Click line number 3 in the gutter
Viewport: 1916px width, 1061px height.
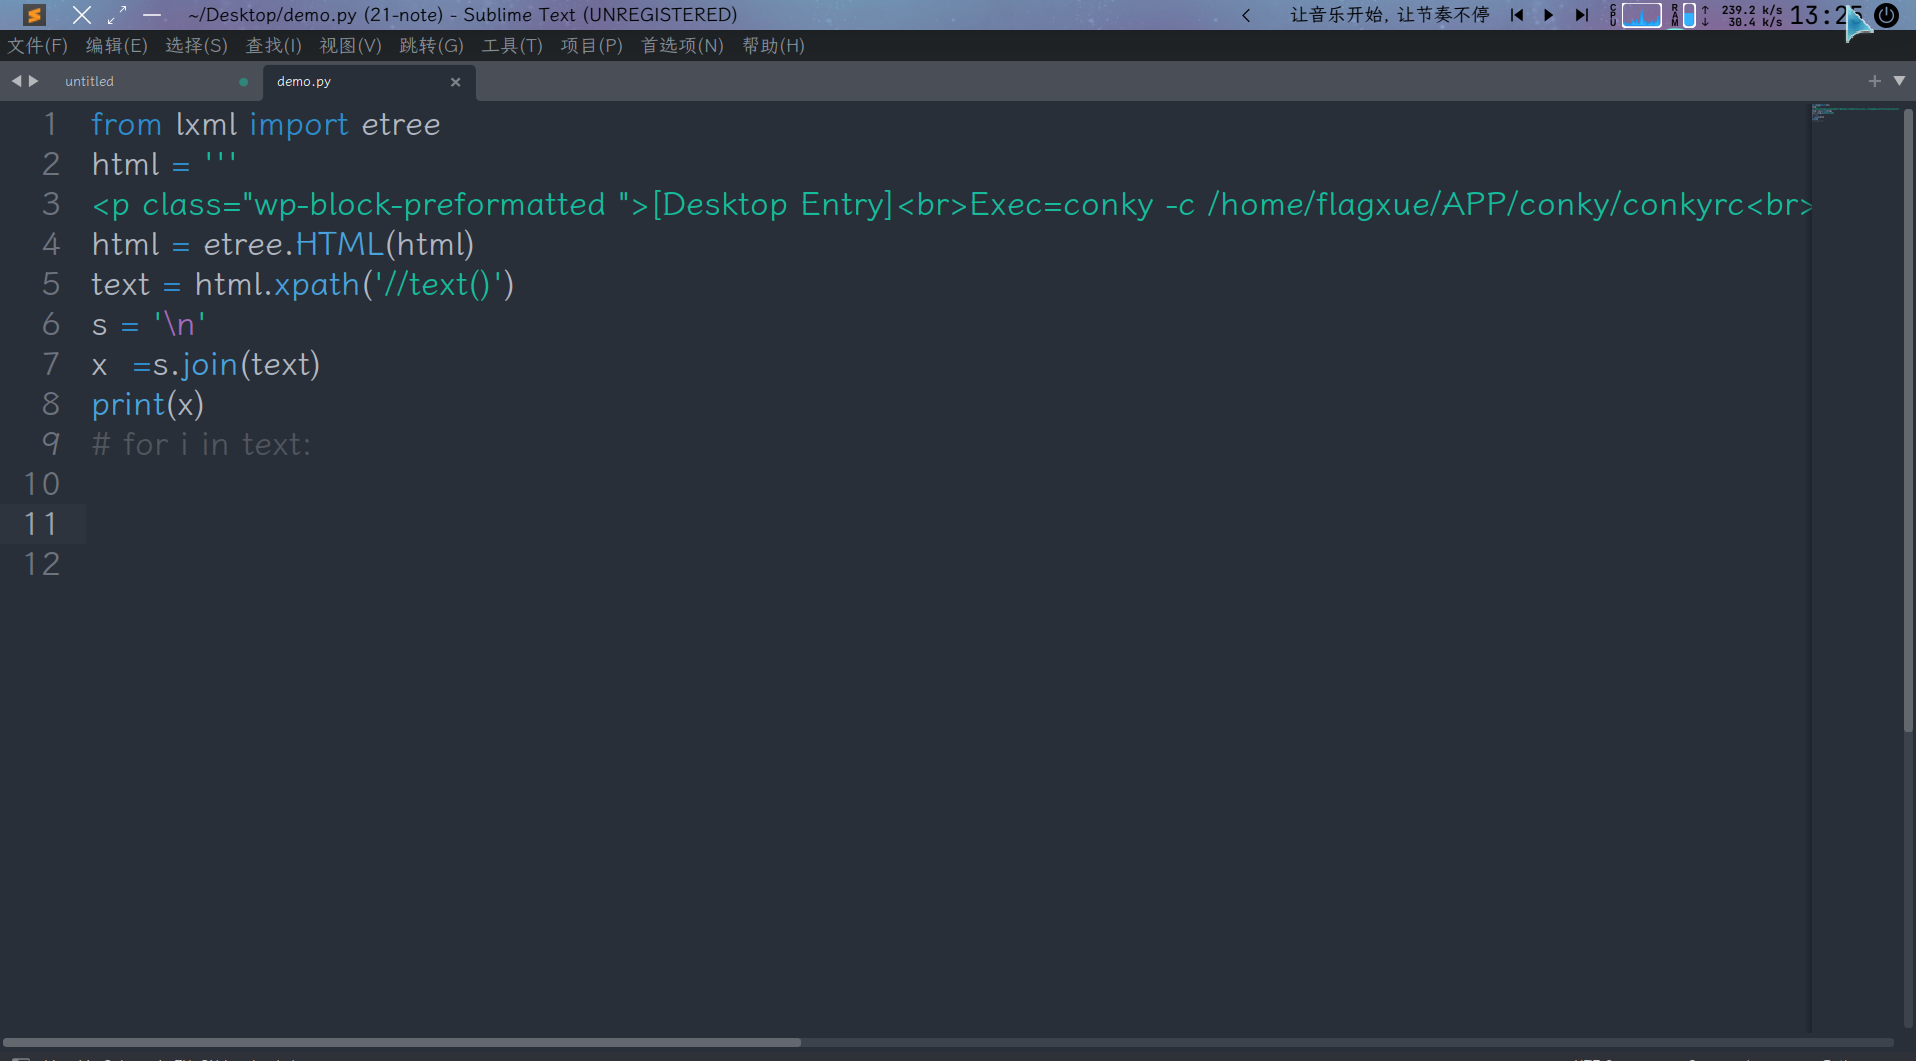coord(50,204)
